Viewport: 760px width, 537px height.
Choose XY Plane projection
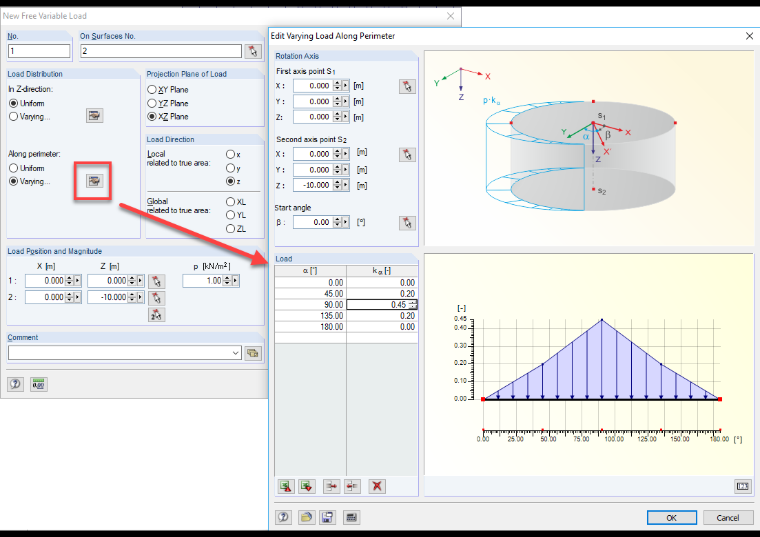pyautogui.click(x=152, y=90)
